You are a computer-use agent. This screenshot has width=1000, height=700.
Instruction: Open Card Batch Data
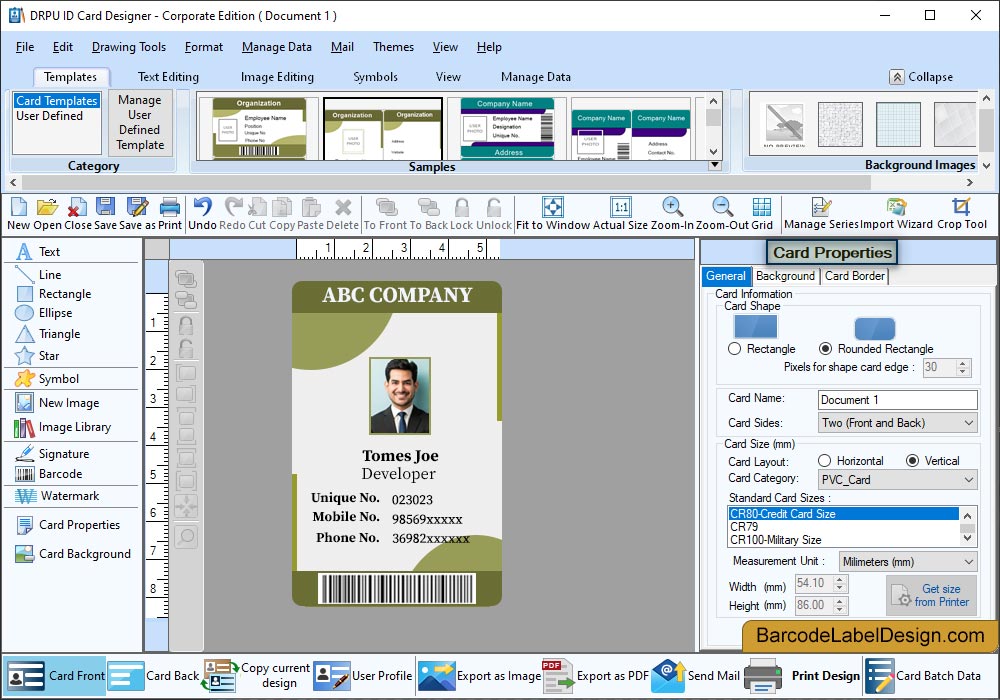(x=923, y=676)
